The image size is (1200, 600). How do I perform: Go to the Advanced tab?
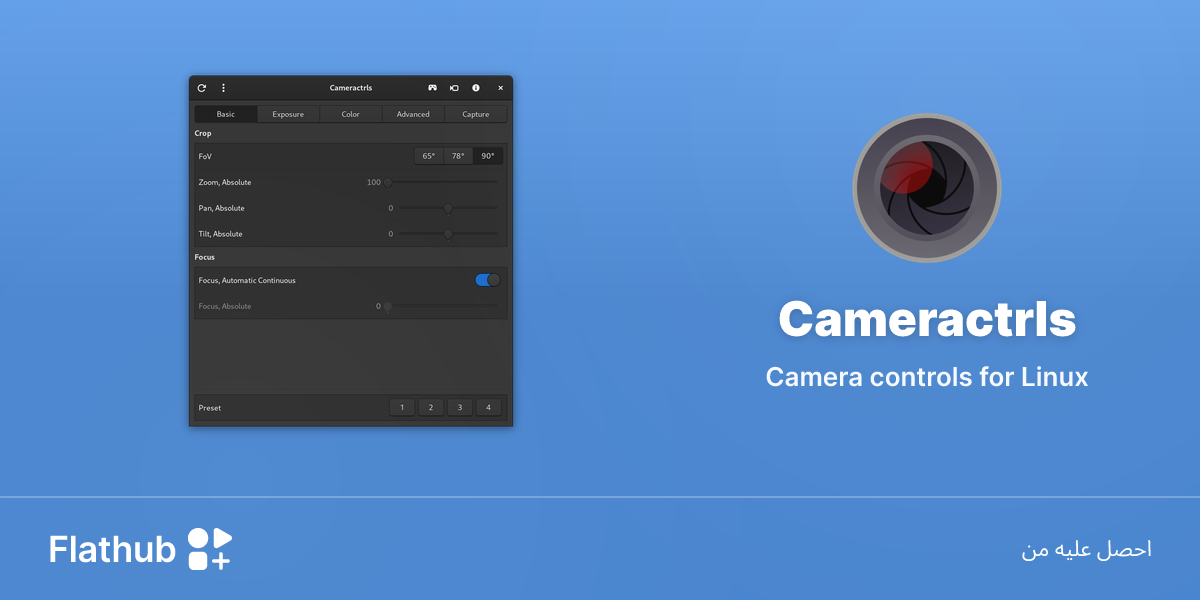coord(413,114)
